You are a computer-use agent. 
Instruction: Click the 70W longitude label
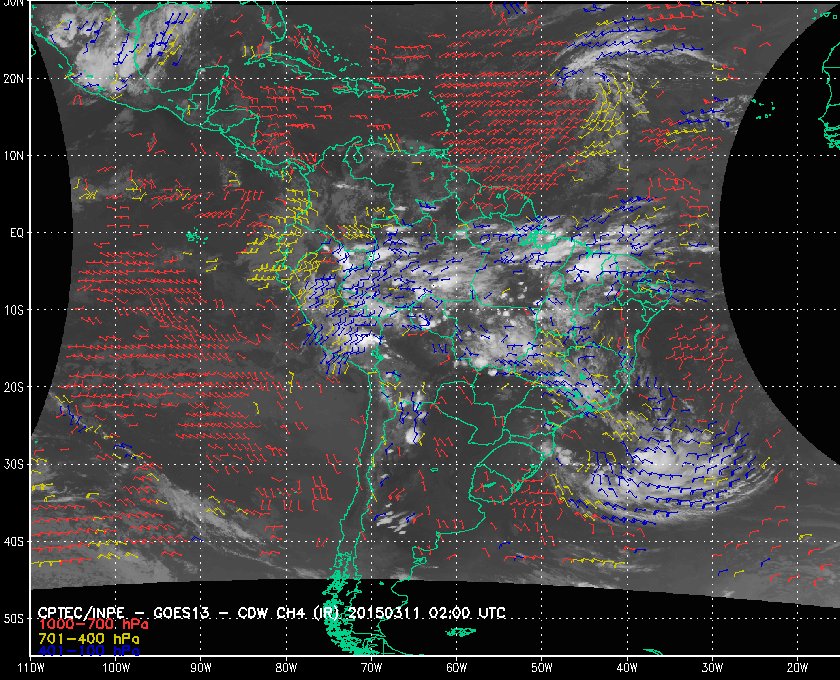[x=371, y=667]
